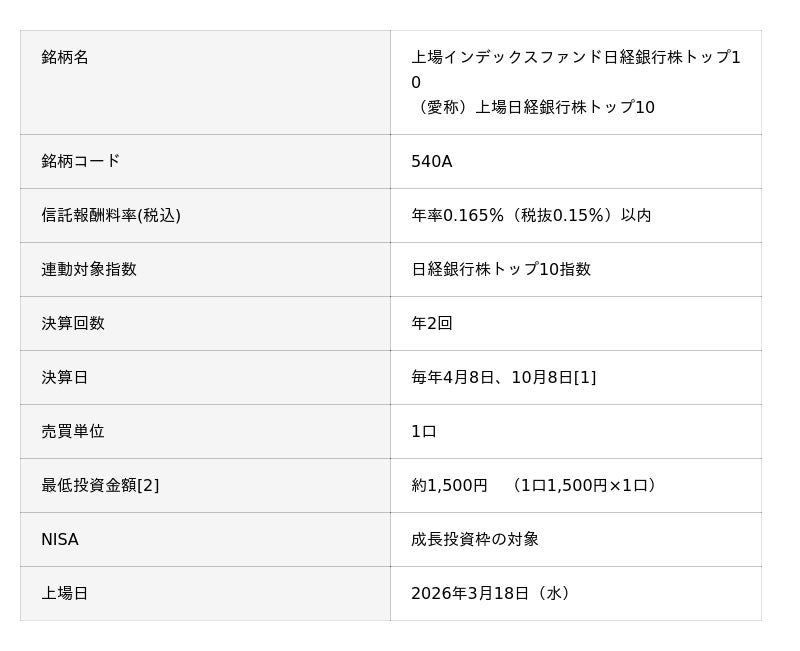Select the 成長投資枠の対象 text

[474, 539]
